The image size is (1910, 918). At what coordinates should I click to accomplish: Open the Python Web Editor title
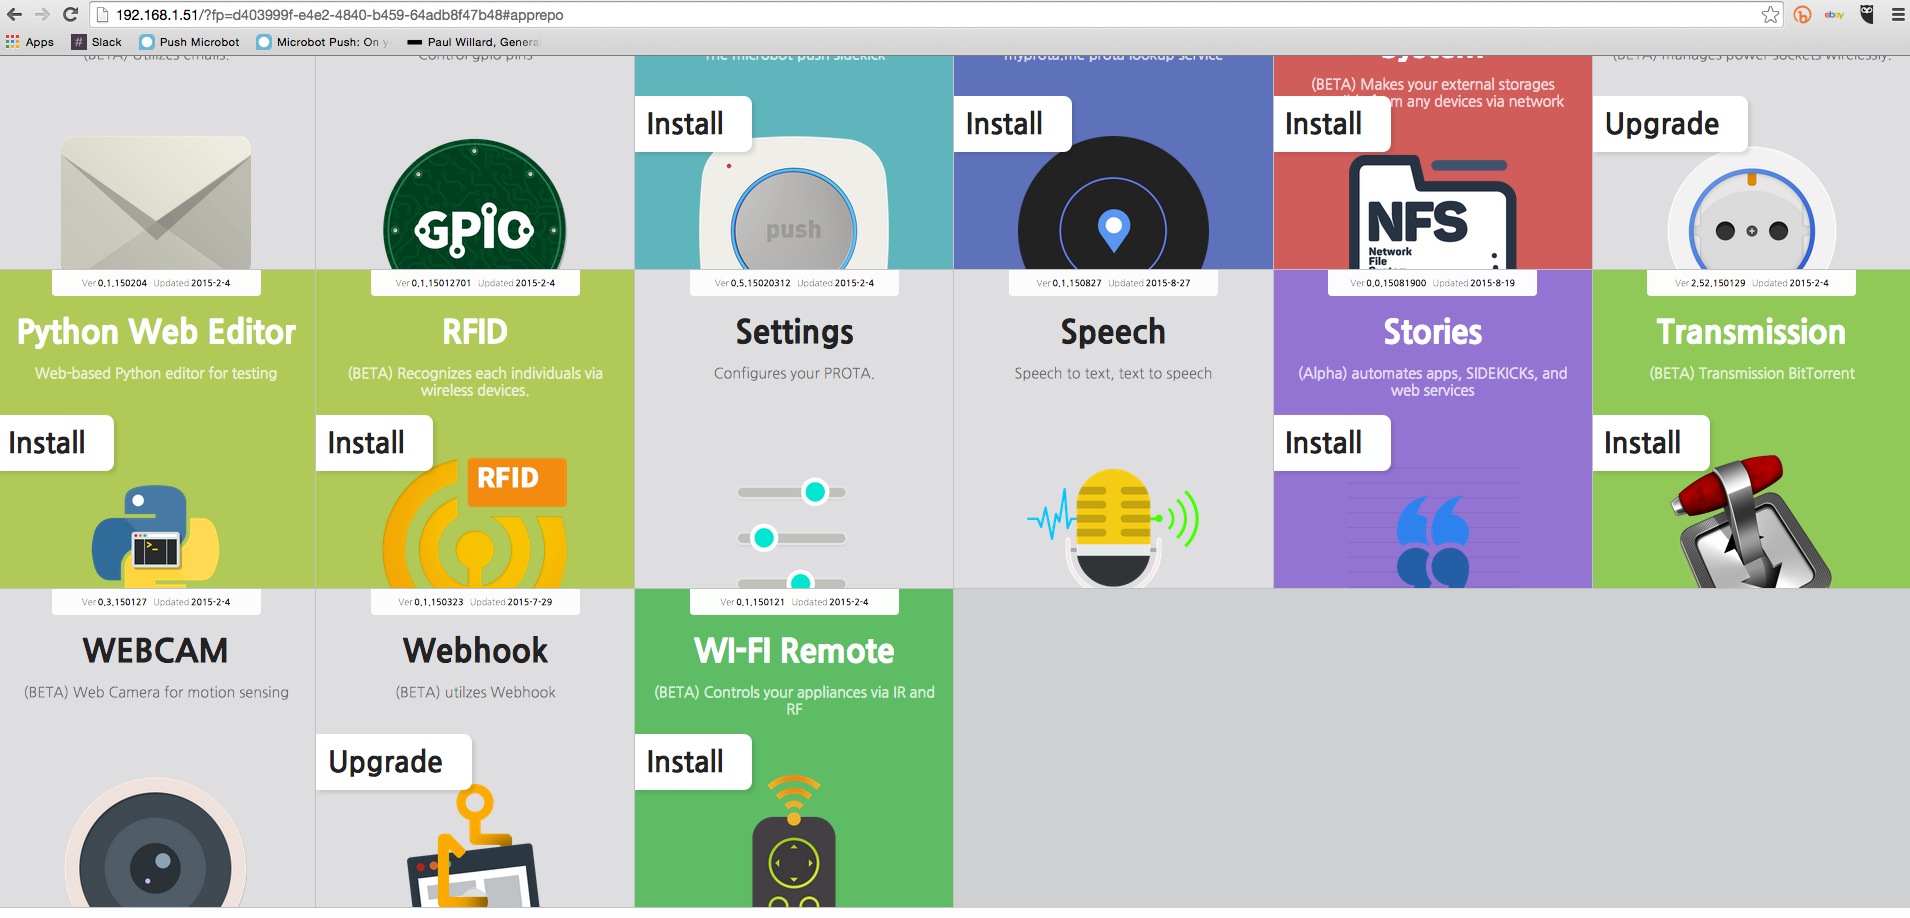click(157, 332)
